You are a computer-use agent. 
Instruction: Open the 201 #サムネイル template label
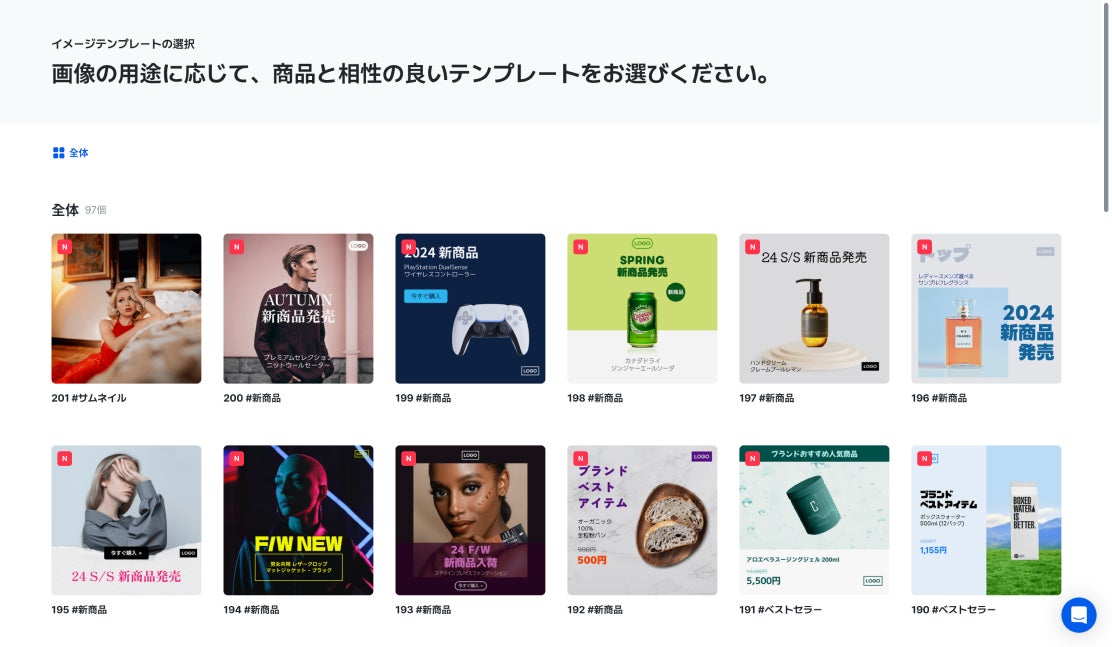point(89,398)
